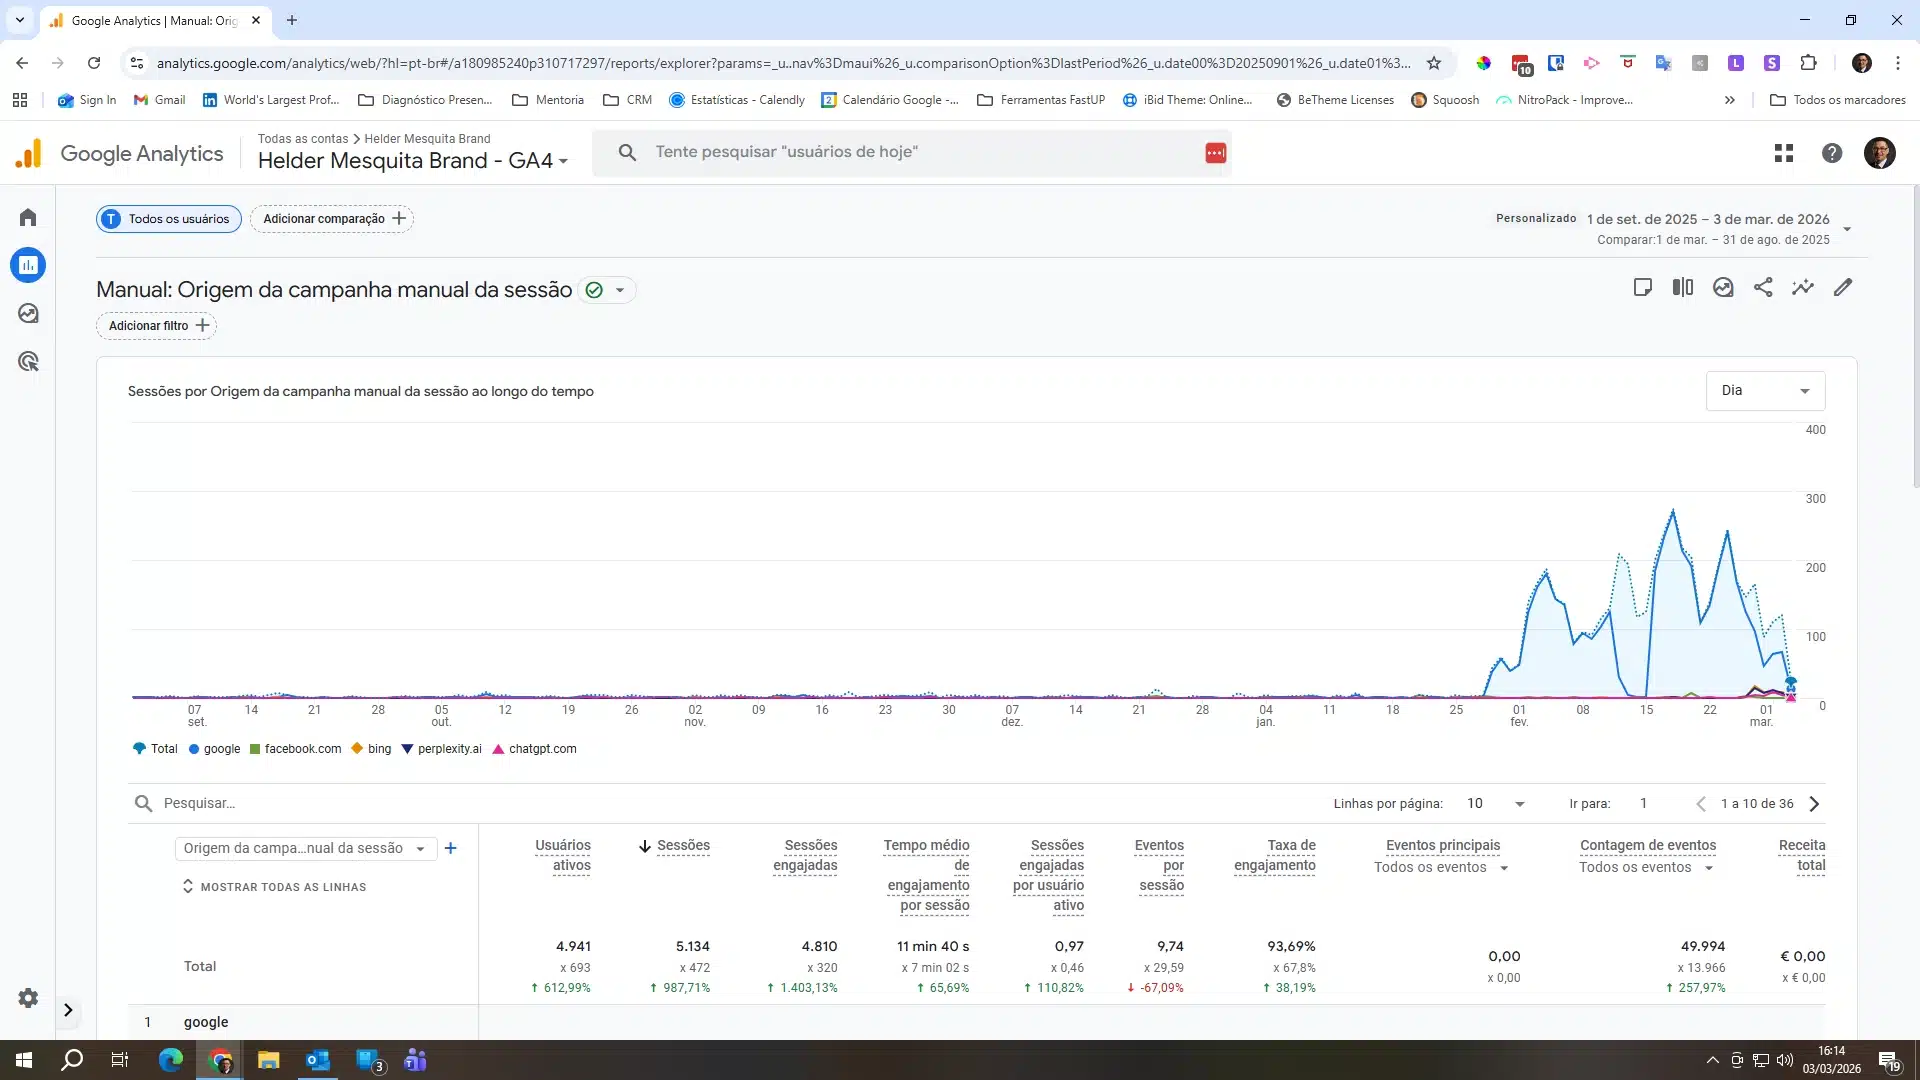
Task: Click the Adicionar filtro button
Action: [x=157, y=326]
